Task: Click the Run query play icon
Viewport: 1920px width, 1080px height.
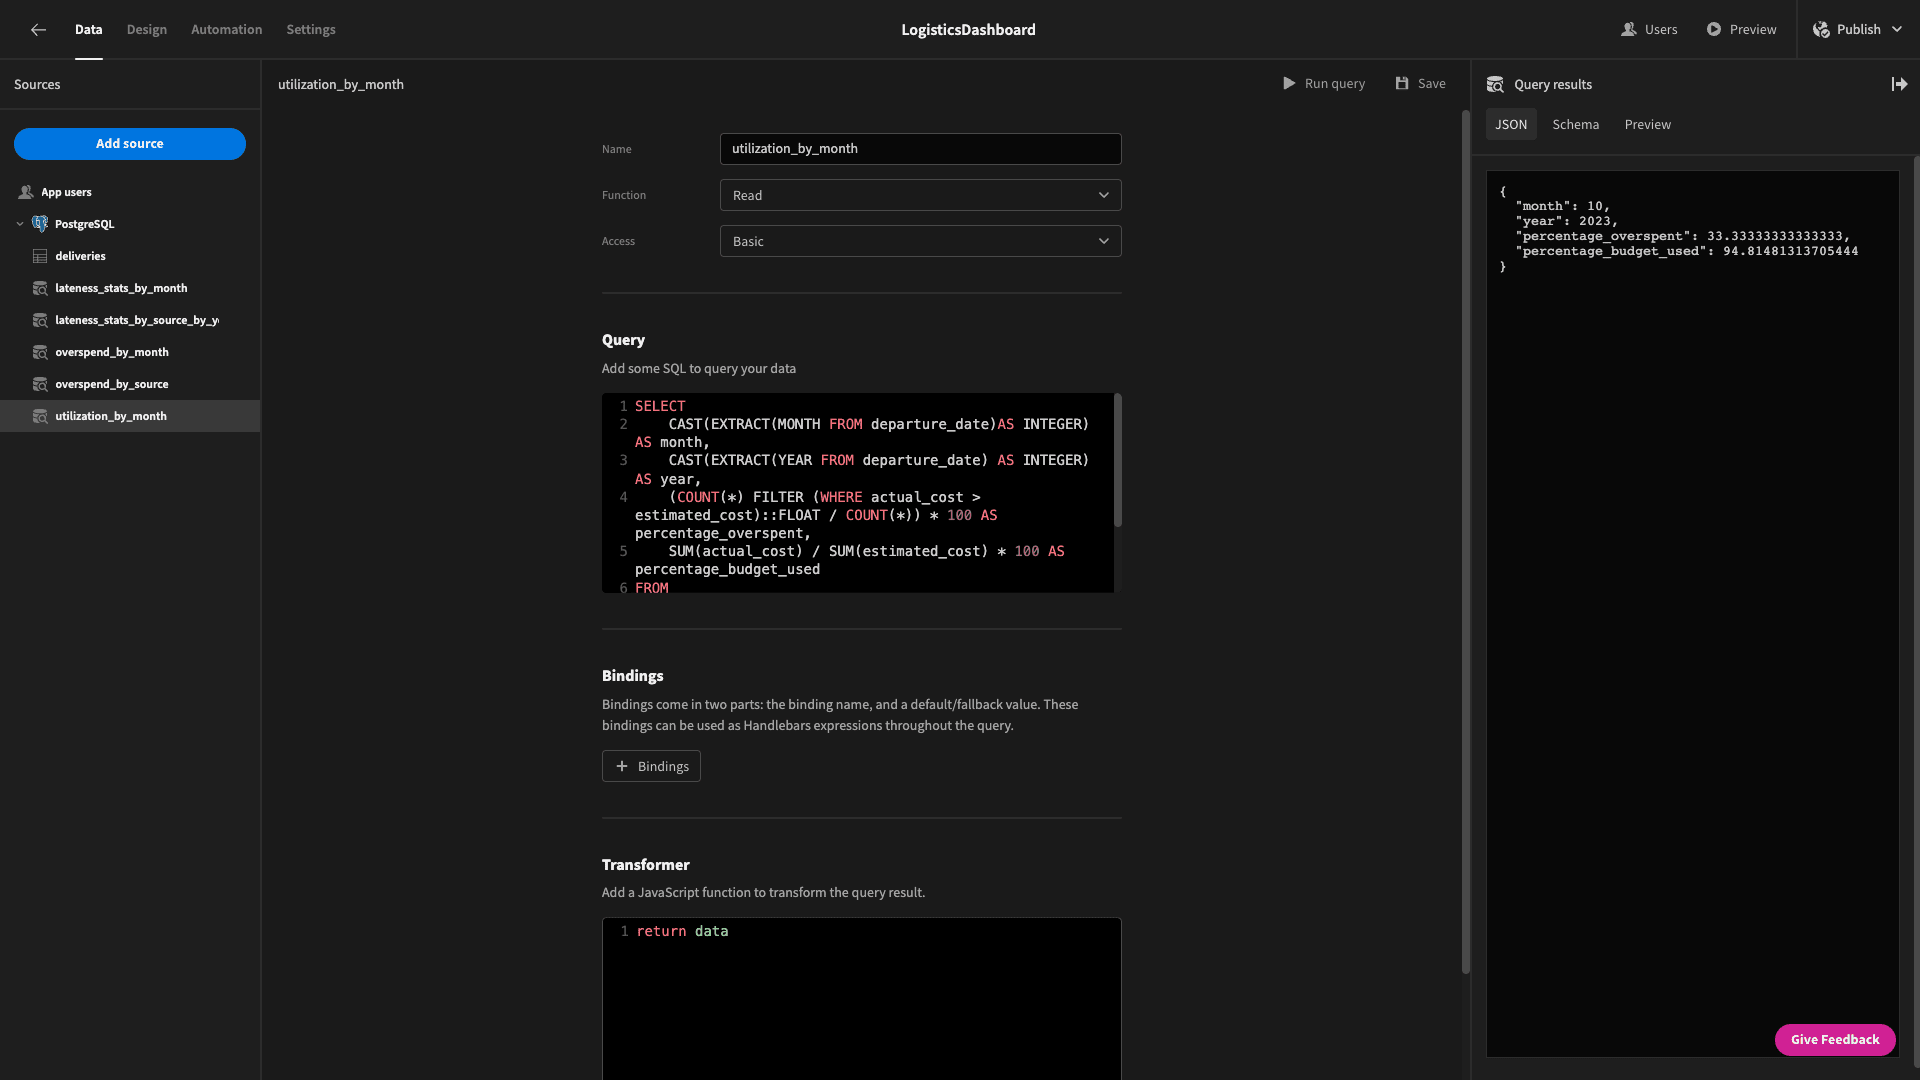Action: tap(1289, 84)
